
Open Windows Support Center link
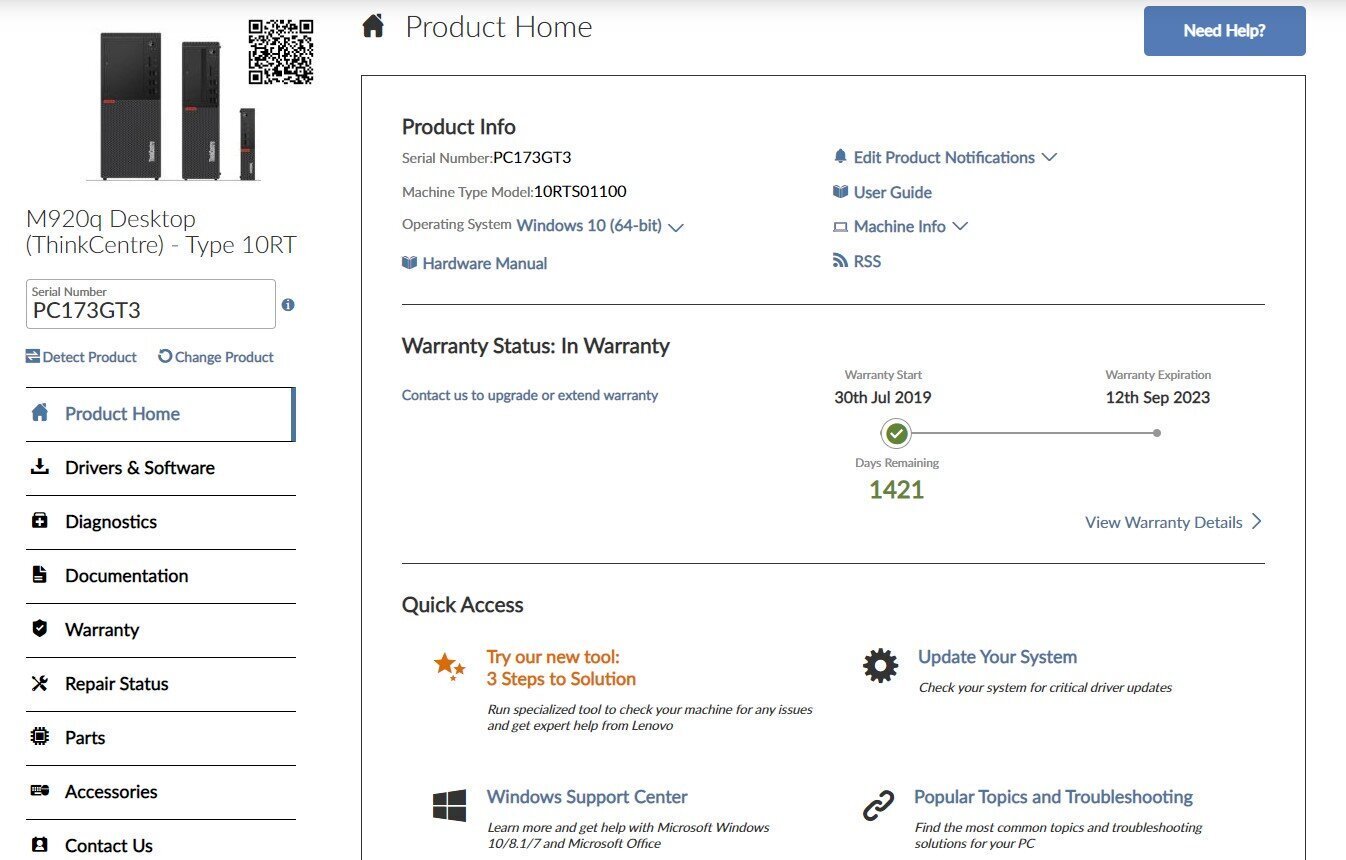587,797
